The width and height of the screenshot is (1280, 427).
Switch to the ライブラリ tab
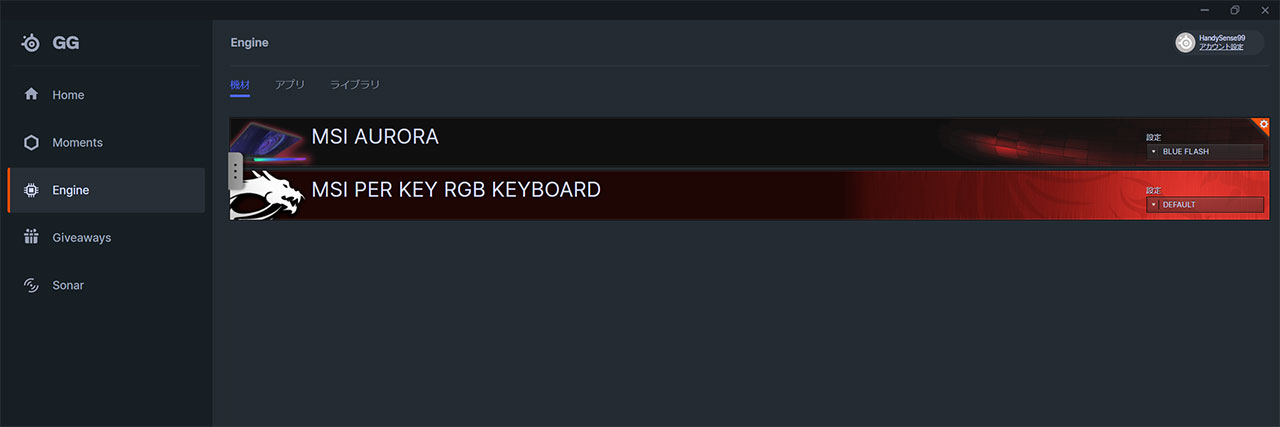[355, 85]
